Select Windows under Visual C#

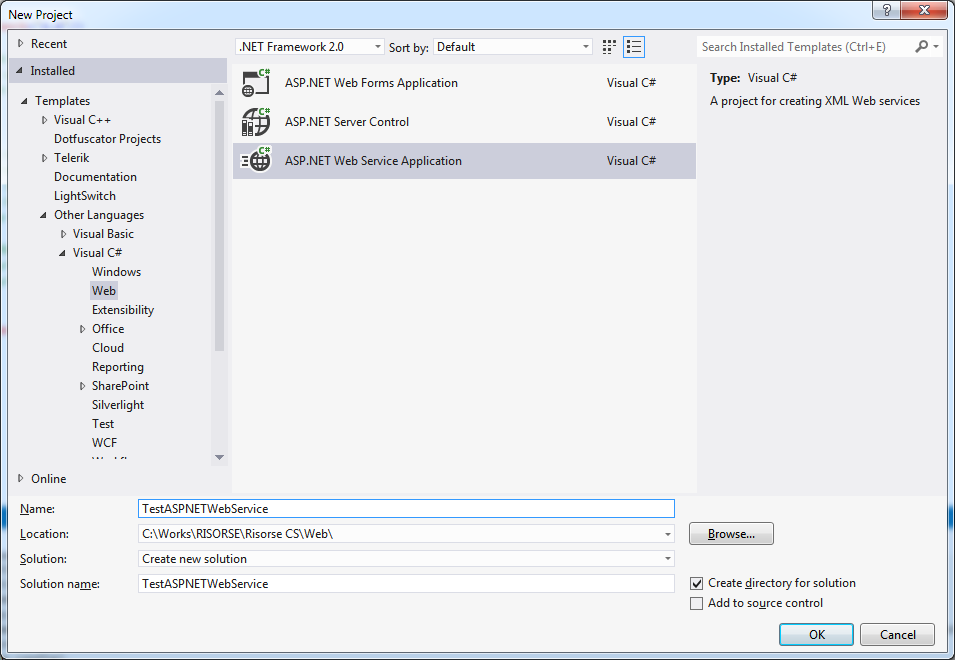click(116, 272)
